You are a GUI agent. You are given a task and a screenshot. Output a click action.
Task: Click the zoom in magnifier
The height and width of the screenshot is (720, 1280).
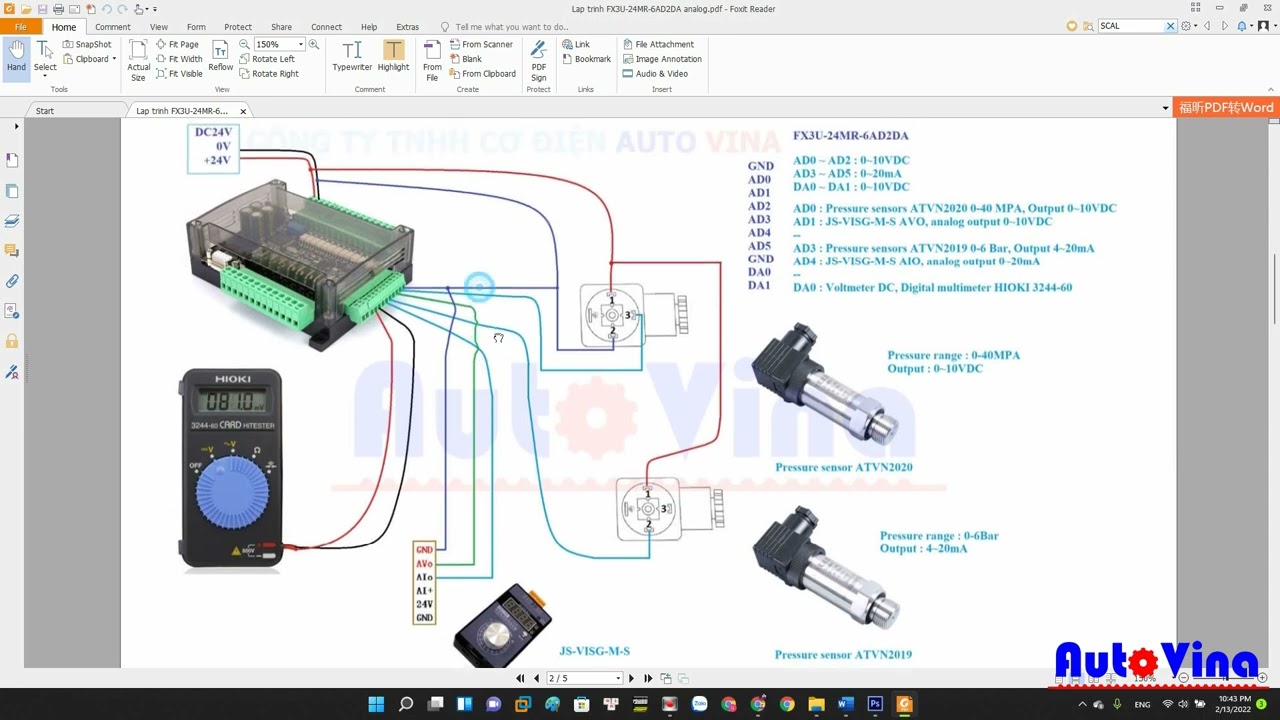coord(314,44)
